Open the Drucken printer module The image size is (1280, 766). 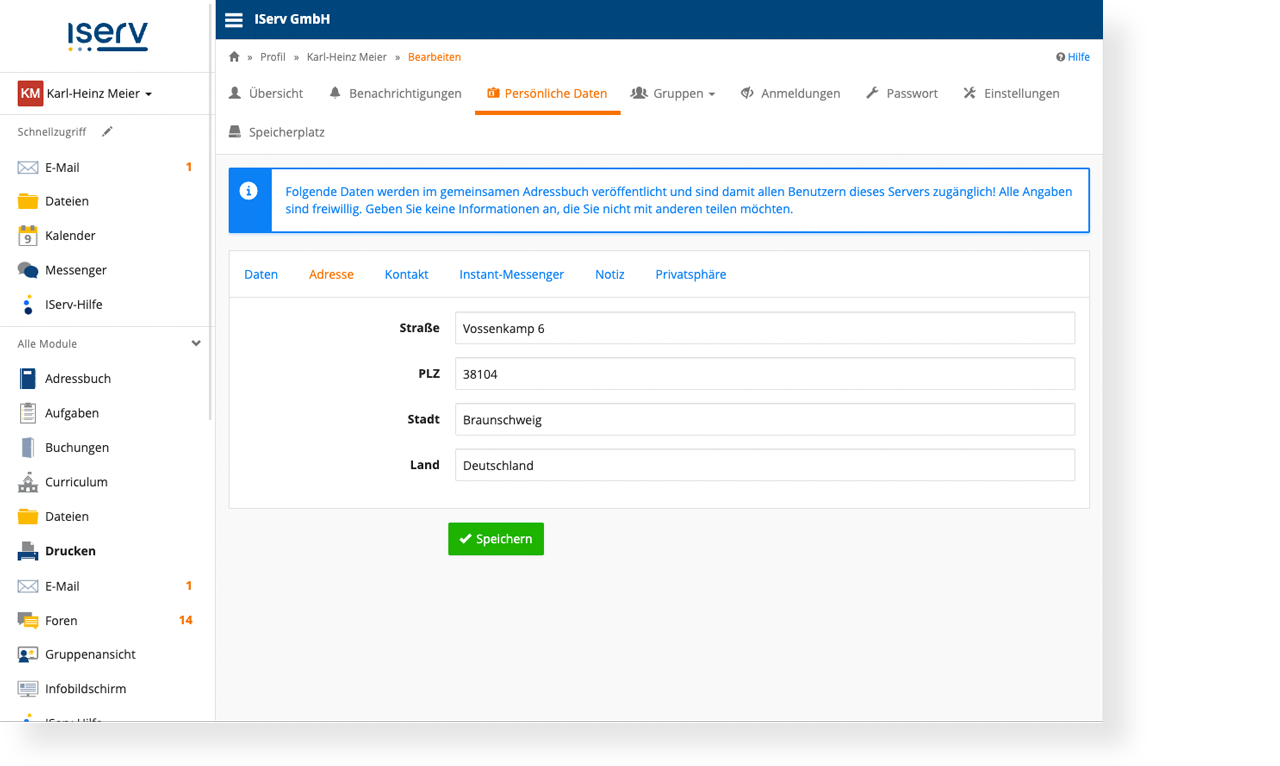[x=69, y=551]
